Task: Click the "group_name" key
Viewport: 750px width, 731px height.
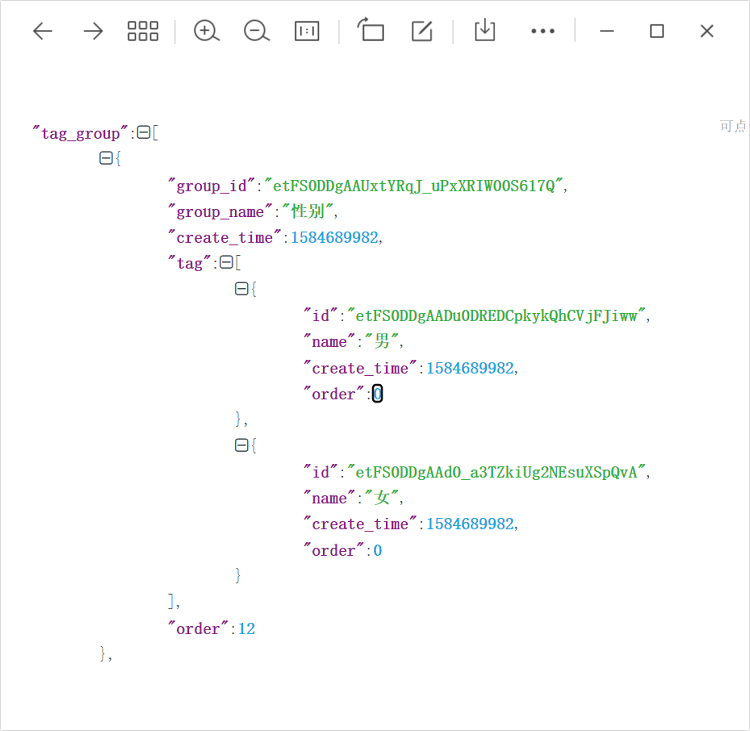Action: click(220, 211)
